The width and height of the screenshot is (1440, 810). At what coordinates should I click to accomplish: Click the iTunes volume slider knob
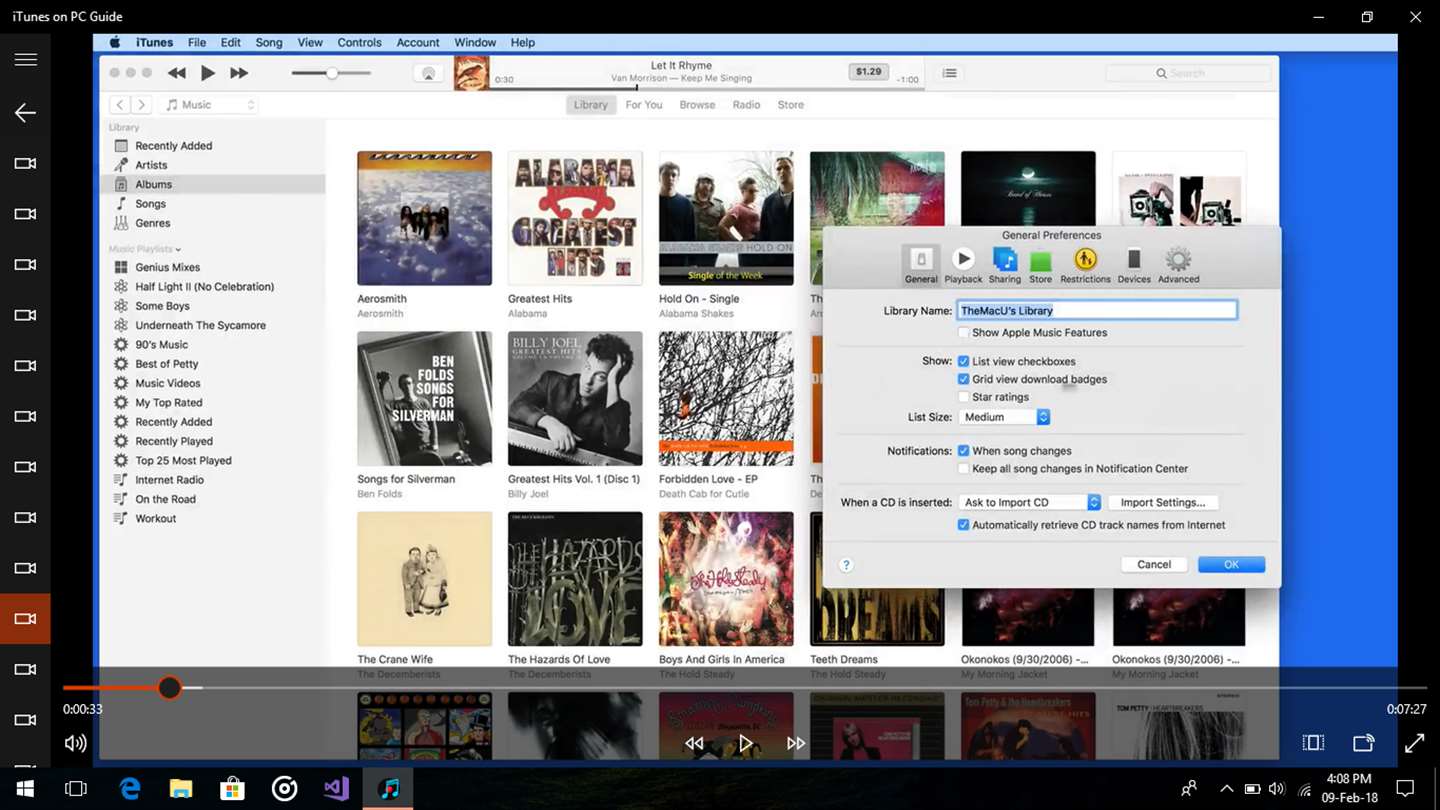[331, 73]
